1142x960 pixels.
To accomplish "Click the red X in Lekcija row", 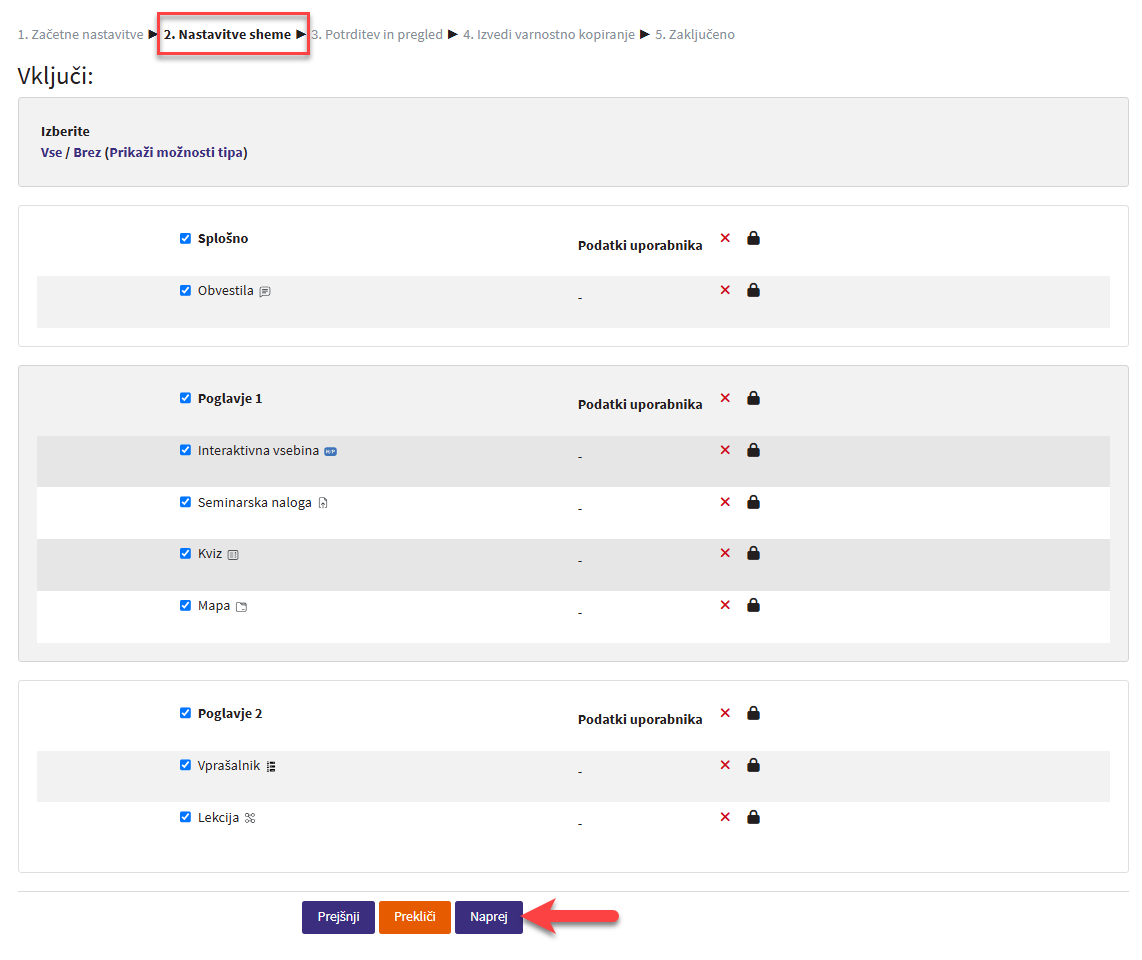I will (725, 817).
